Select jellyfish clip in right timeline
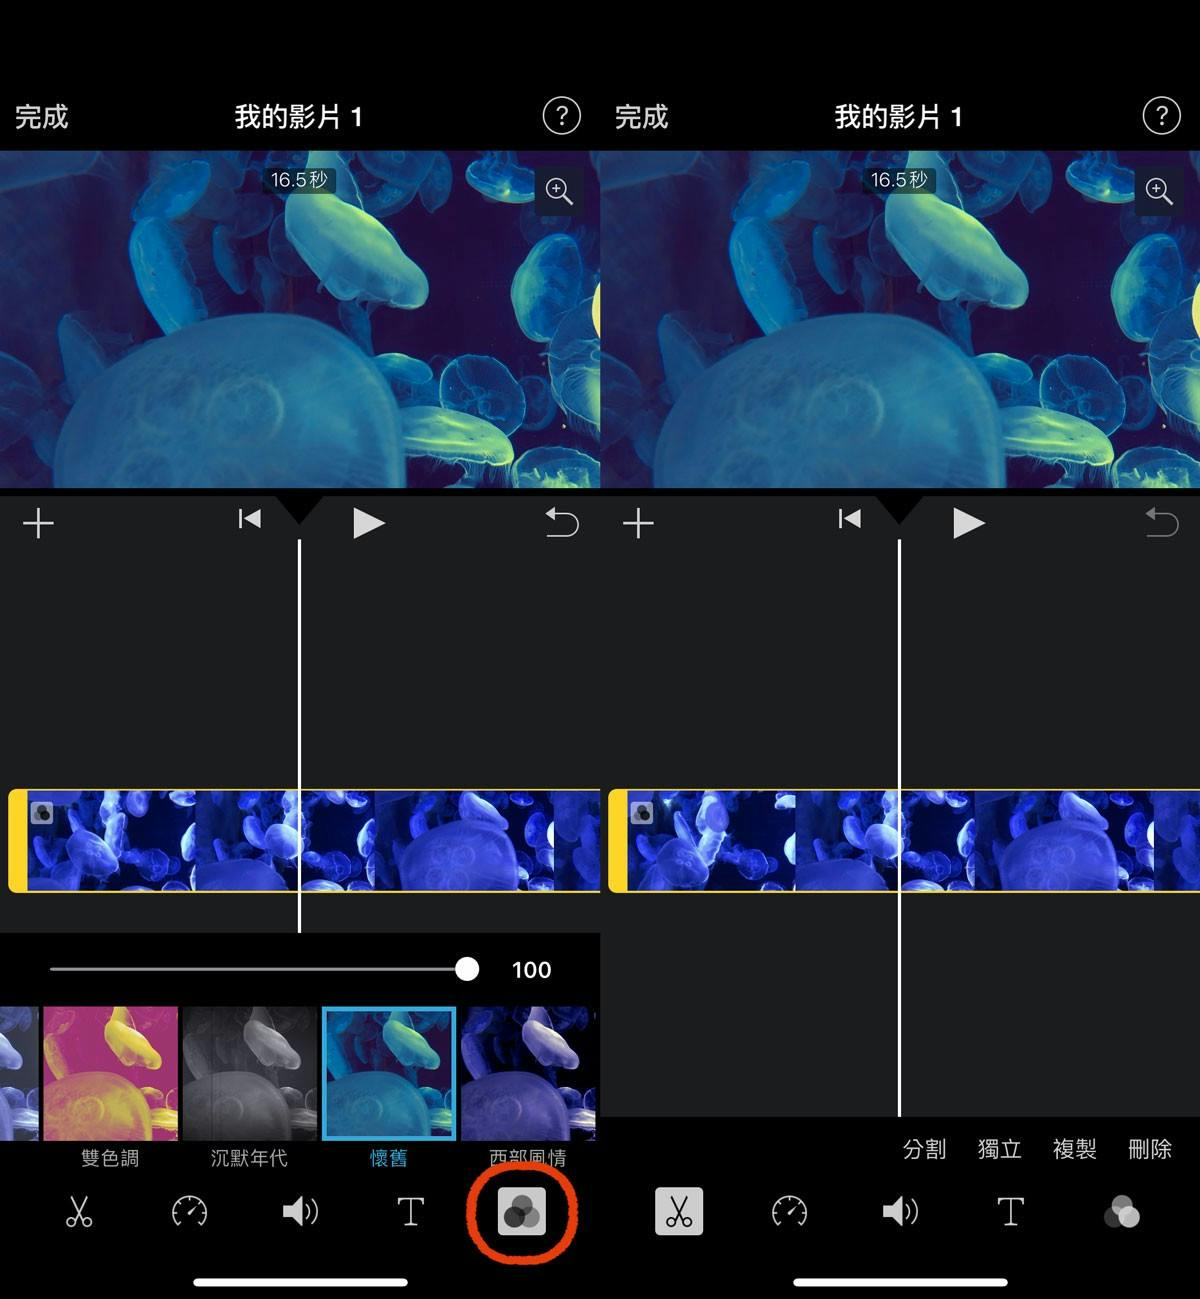1200x1299 pixels. click(905, 840)
